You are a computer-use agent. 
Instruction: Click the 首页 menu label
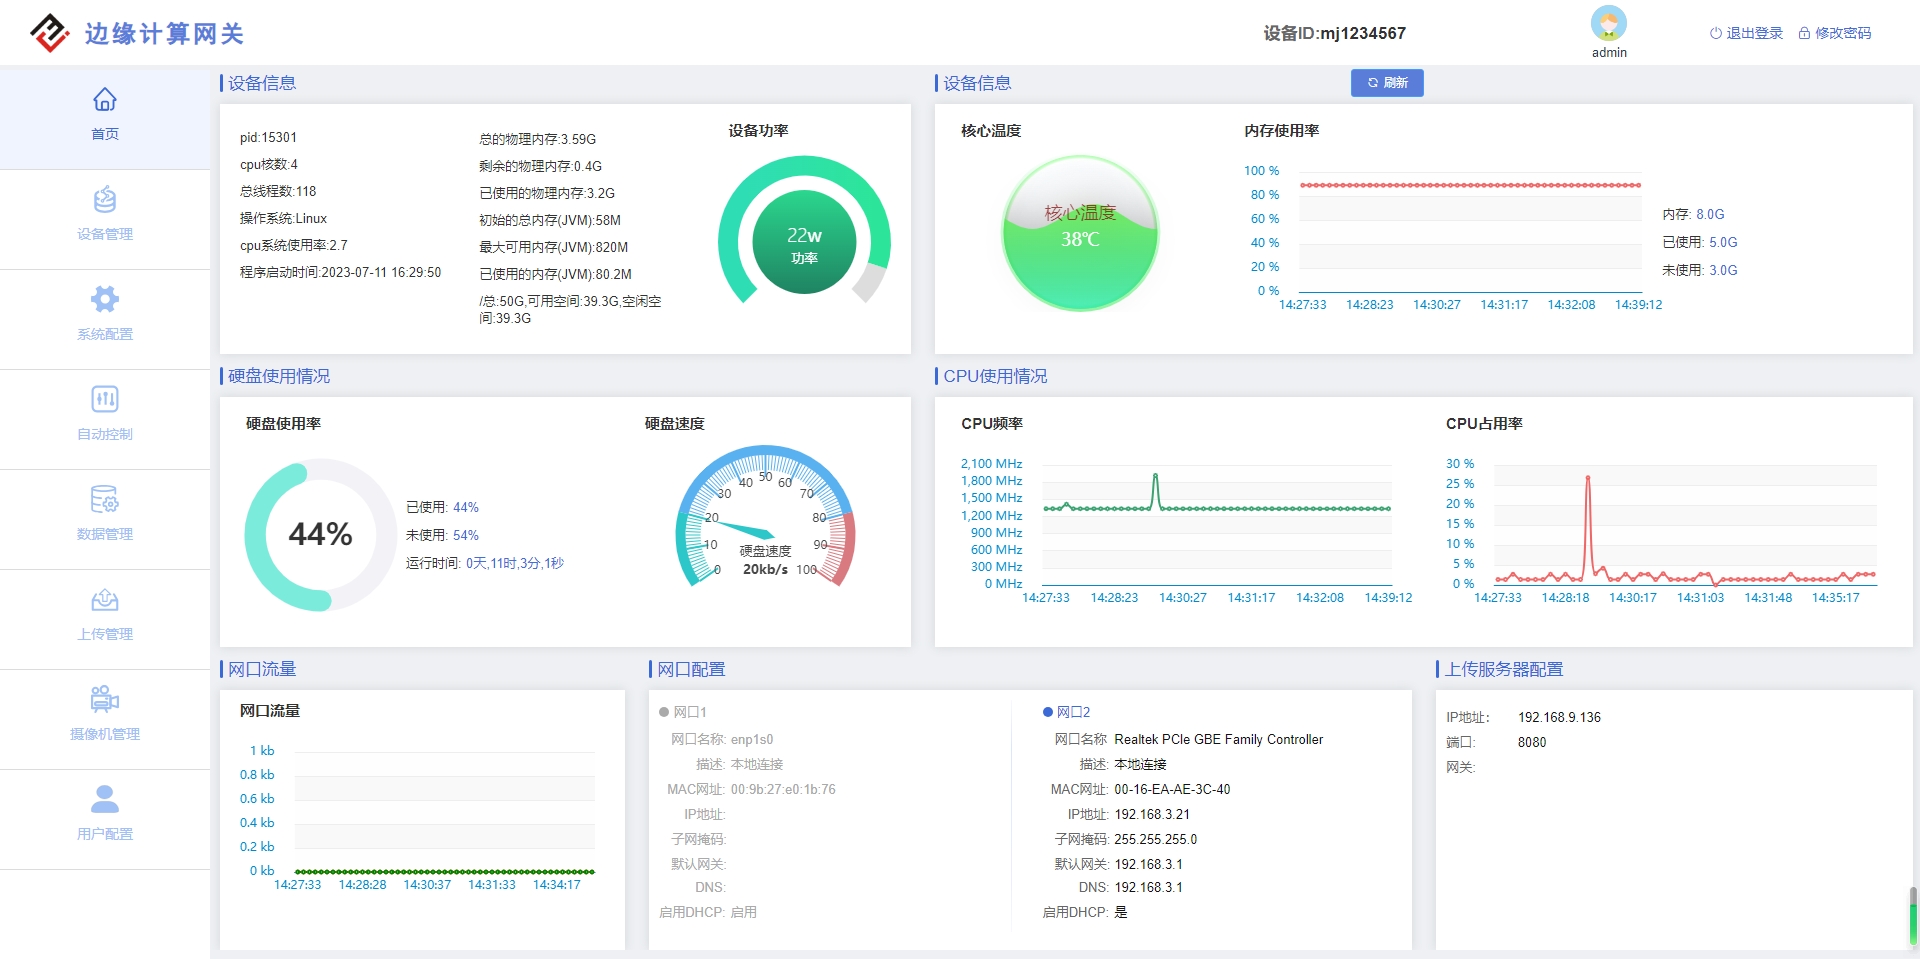tap(105, 134)
